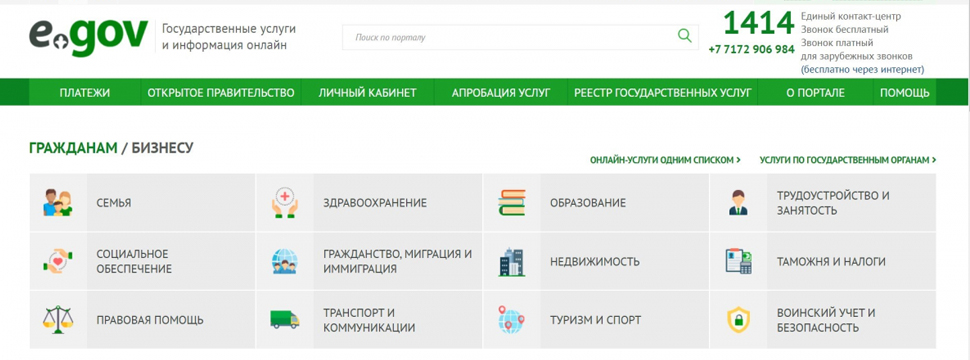Viewport: 970px width, 360px height.
Task: Open Реестр государственных услуг
Action: [x=663, y=93]
